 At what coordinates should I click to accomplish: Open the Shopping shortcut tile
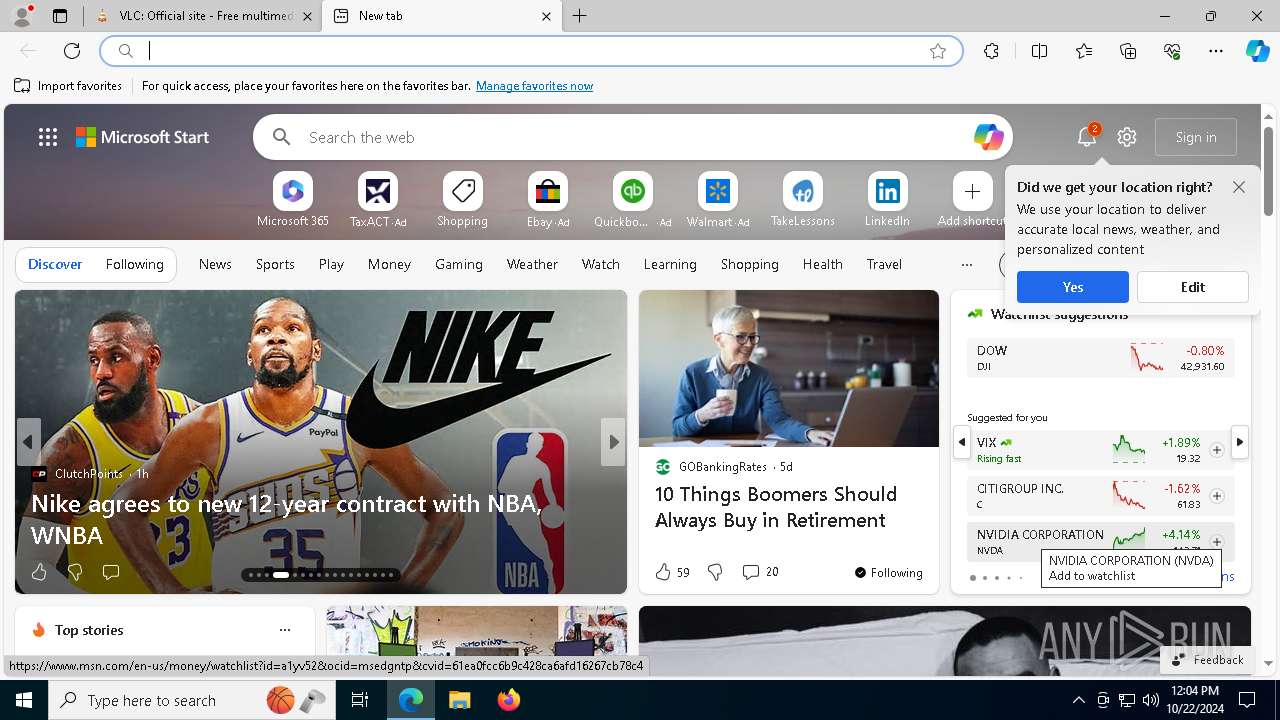(x=462, y=200)
